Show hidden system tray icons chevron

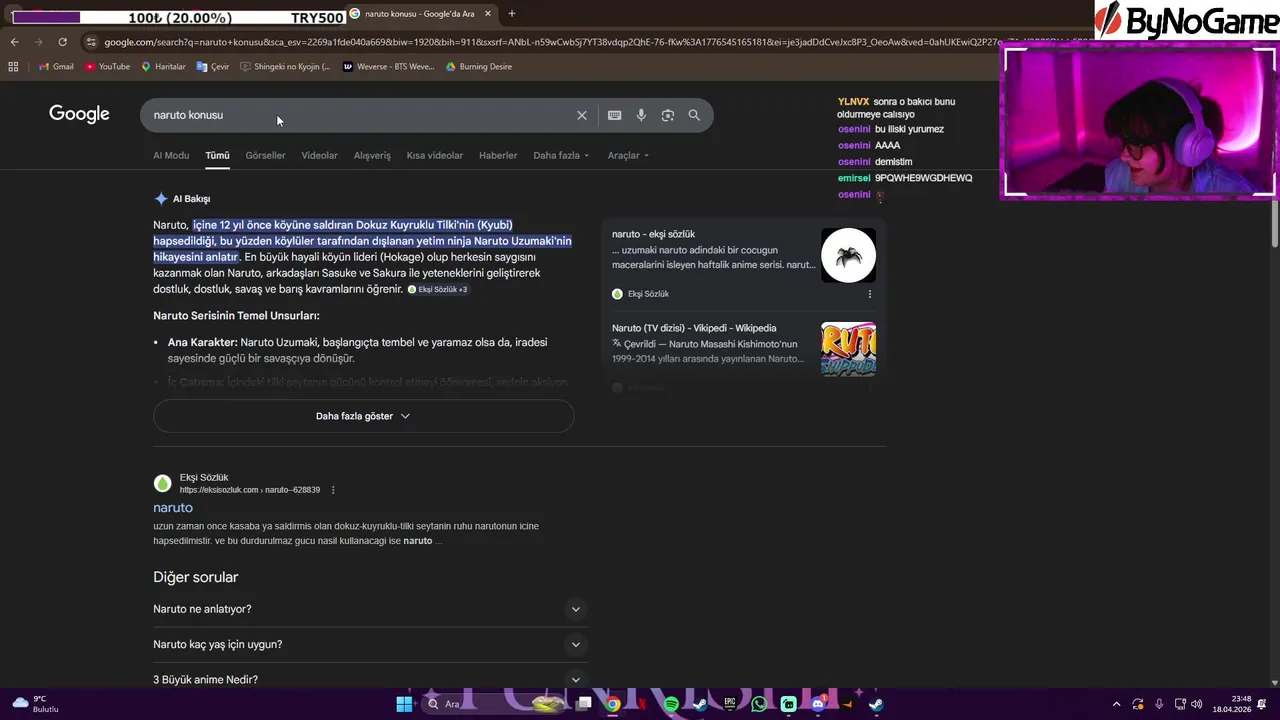pos(1116,704)
